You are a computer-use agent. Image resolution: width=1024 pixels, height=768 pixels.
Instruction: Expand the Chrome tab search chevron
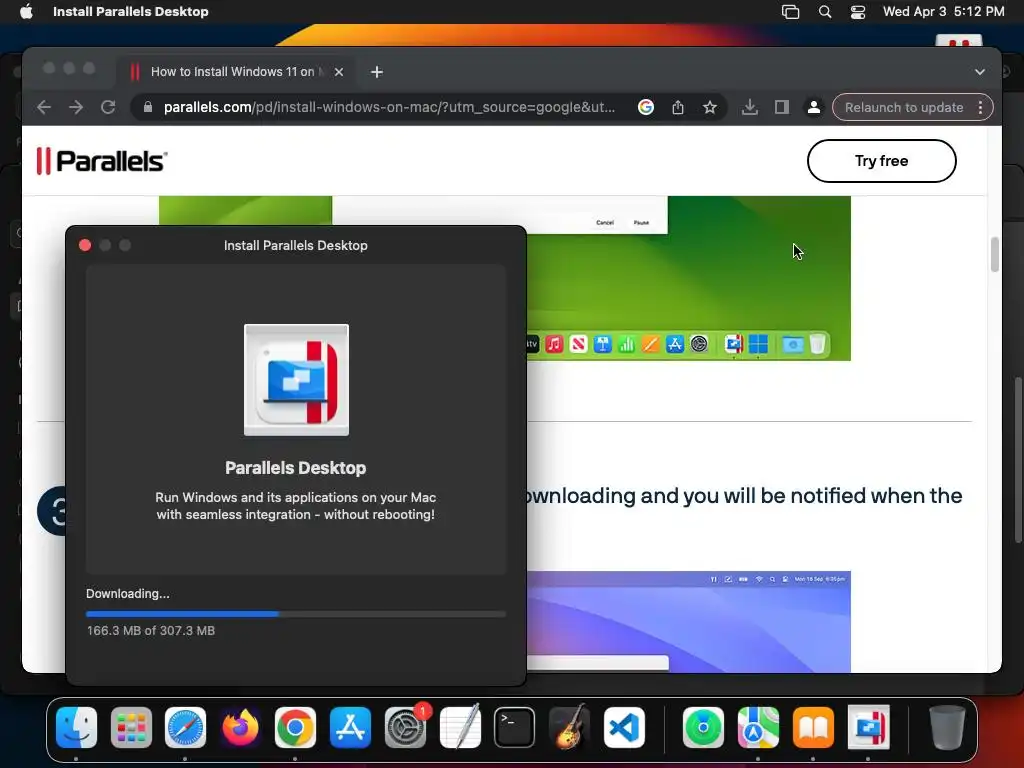pos(980,72)
